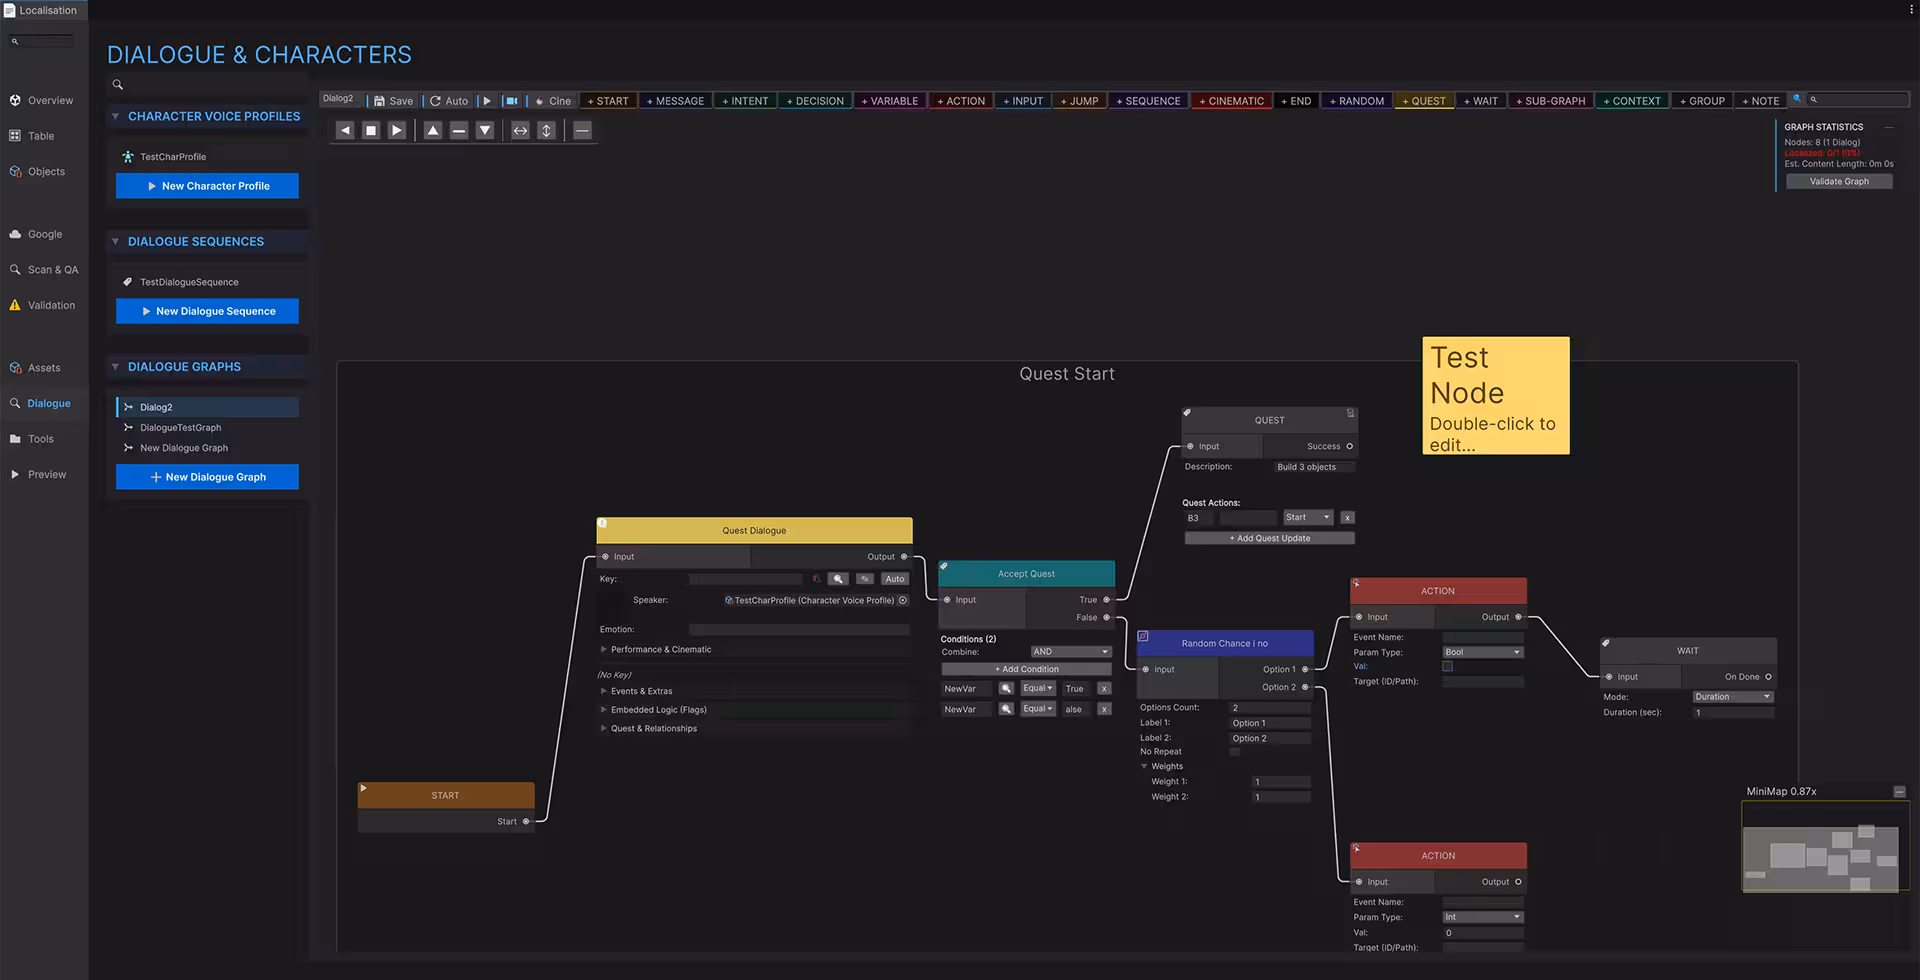Click the align top triangle icon
The width and height of the screenshot is (1920, 980).
point(433,130)
